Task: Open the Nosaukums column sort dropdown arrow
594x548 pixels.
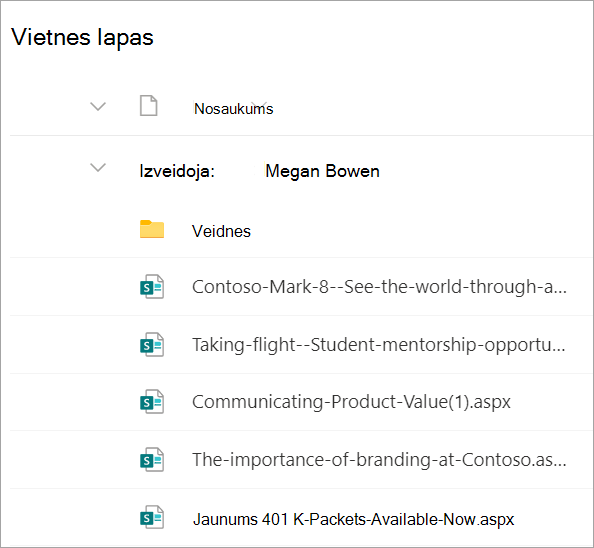Action: 259,105
